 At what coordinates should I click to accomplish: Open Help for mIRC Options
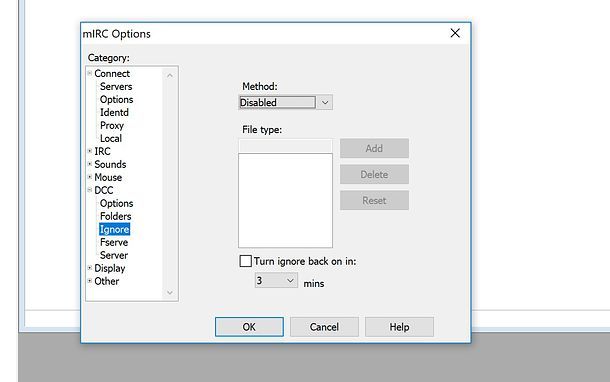coord(399,327)
